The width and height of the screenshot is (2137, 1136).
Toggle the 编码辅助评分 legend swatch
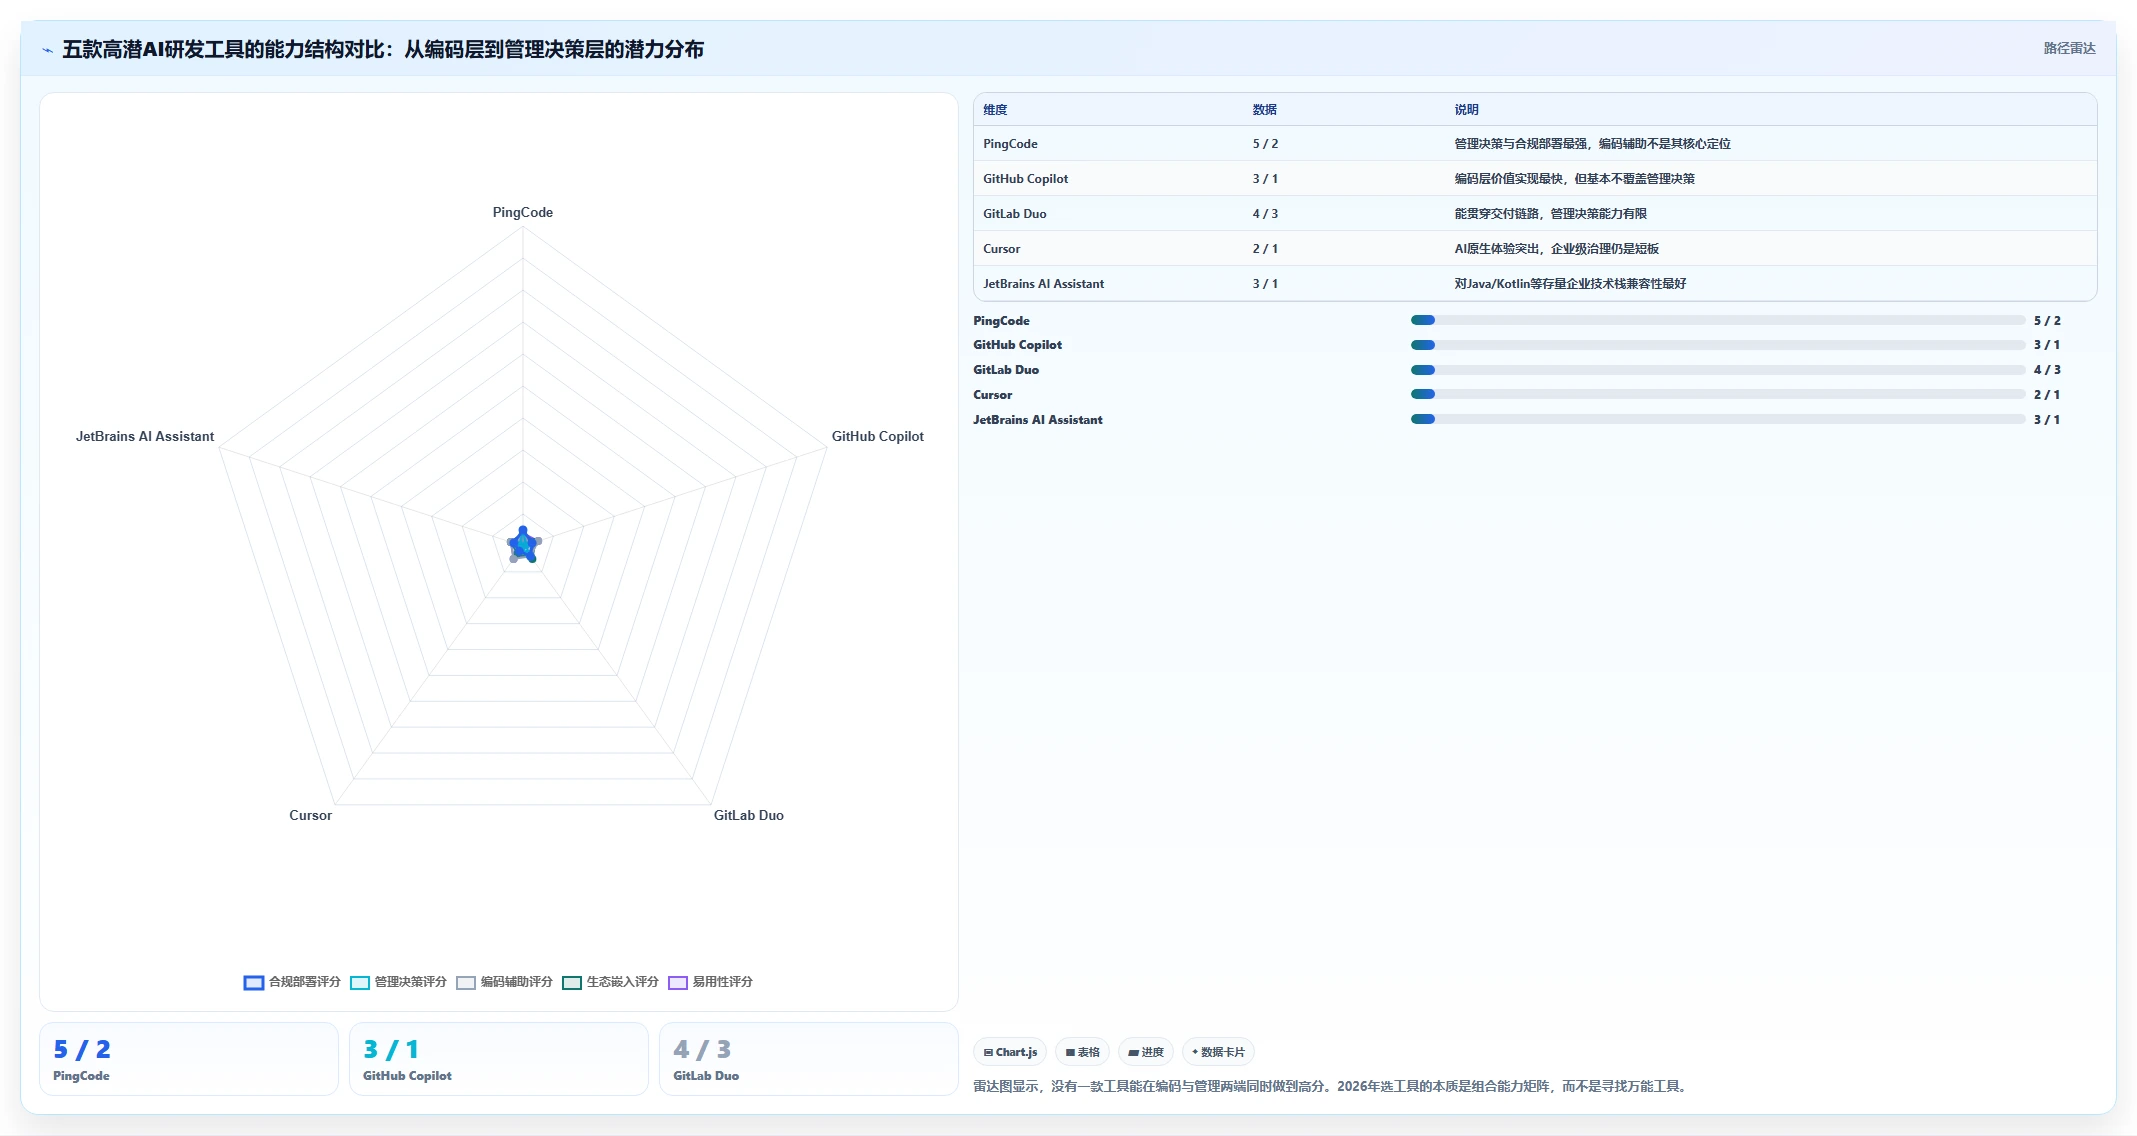pyautogui.click(x=466, y=983)
